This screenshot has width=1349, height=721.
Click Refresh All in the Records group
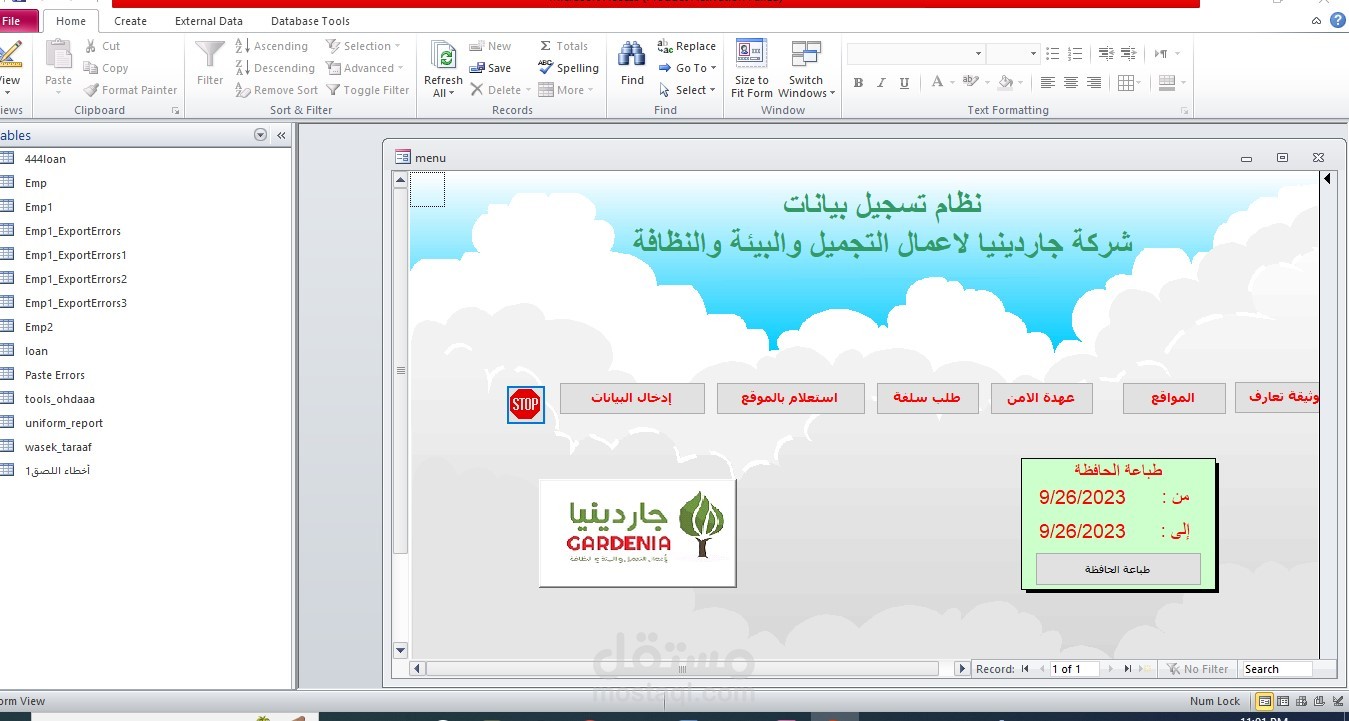tap(443, 70)
